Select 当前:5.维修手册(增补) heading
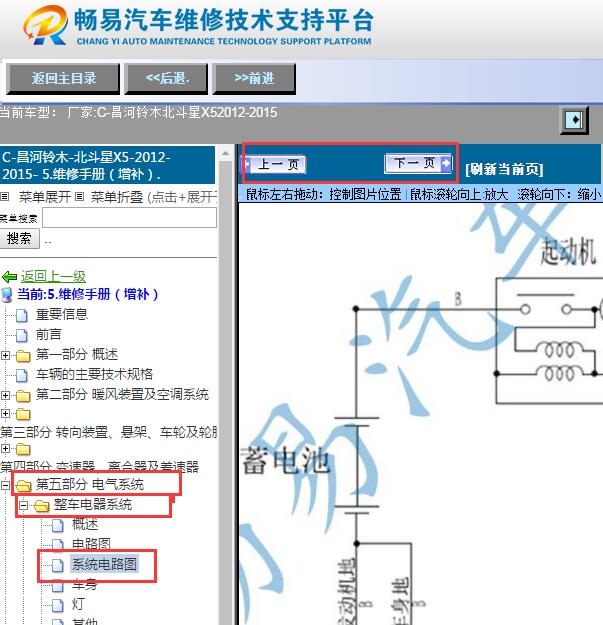Viewport: 603px width, 625px height. coord(88,295)
